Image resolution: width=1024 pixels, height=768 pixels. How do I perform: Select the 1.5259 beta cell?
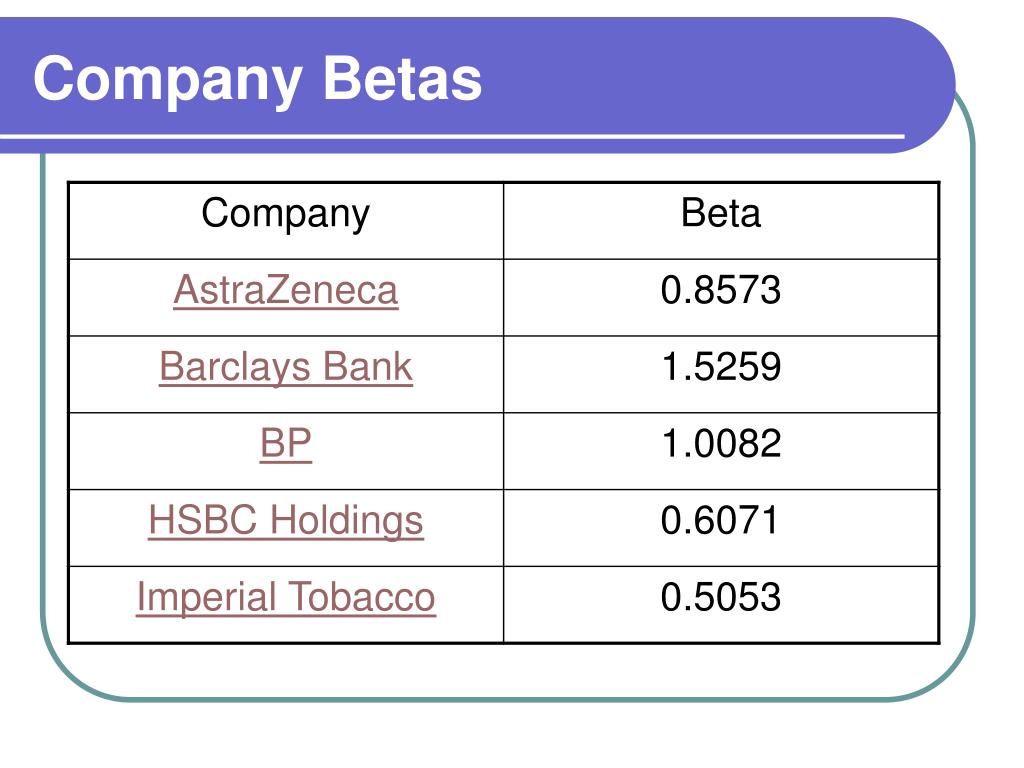(721, 374)
